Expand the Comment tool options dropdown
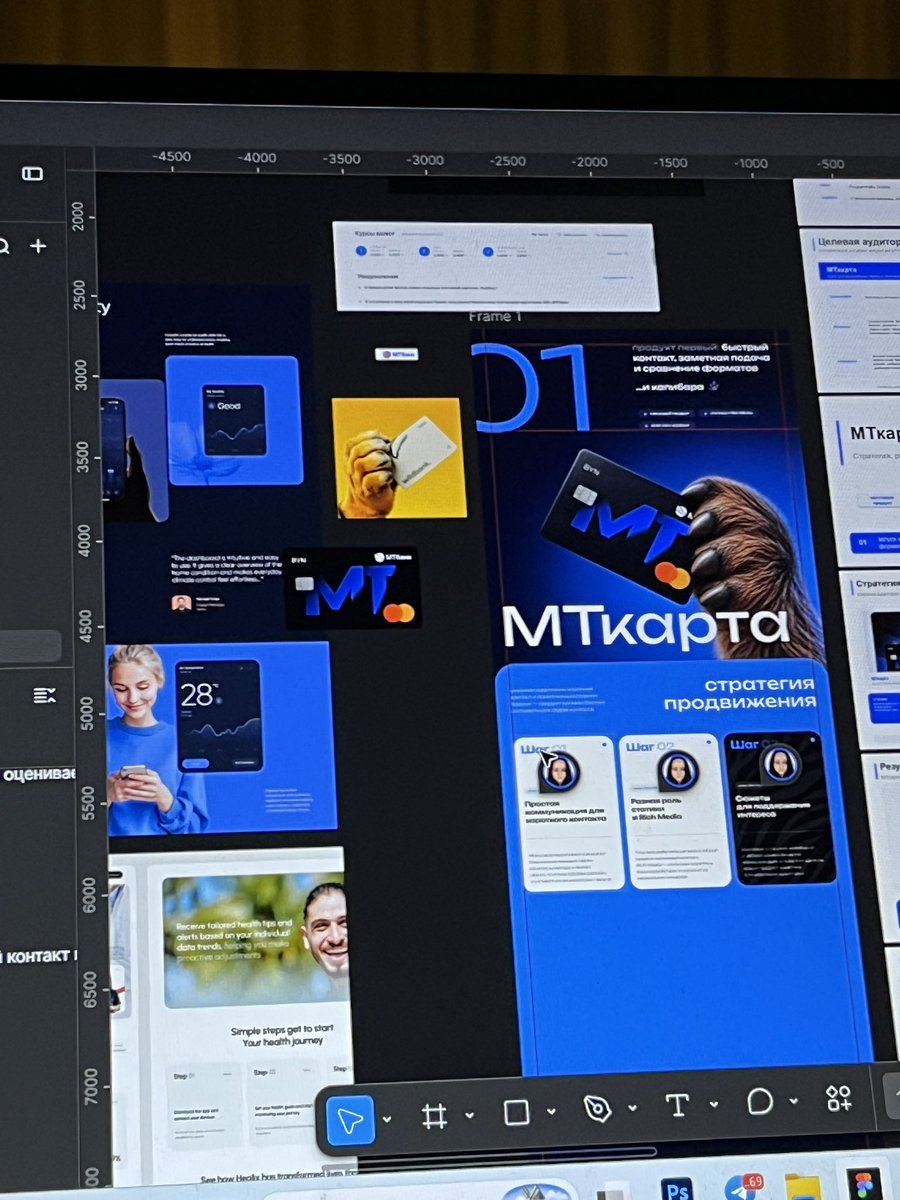Screen dimensions: 900x1200 (794, 1101)
